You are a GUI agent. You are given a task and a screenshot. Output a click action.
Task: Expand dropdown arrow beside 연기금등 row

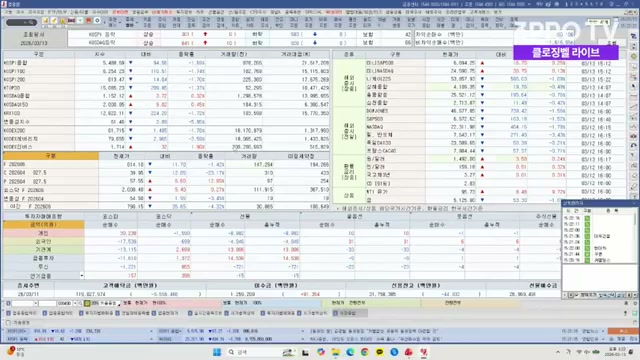click(82, 276)
